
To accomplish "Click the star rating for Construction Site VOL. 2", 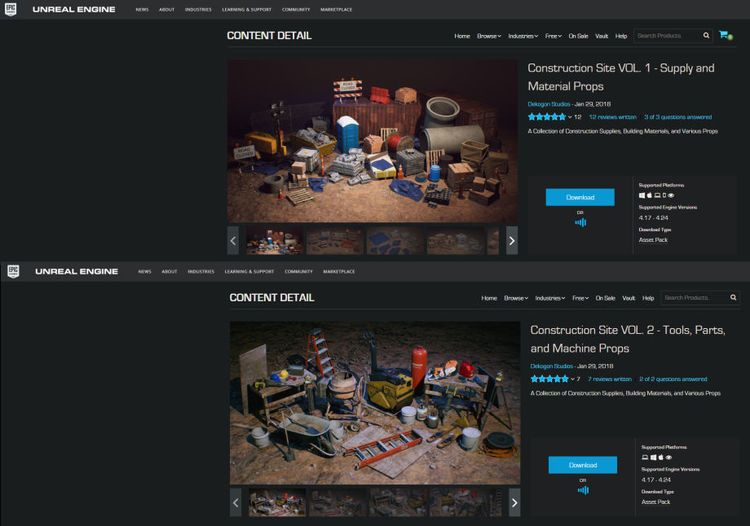I will point(550,379).
